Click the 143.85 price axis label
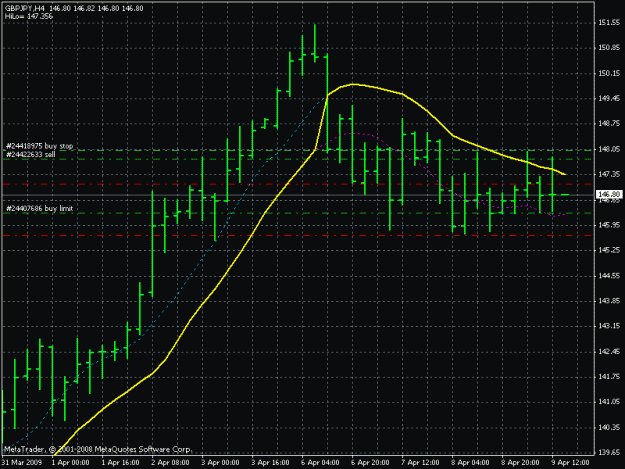The width and height of the screenshot is (625, 469). coord(609,301)
